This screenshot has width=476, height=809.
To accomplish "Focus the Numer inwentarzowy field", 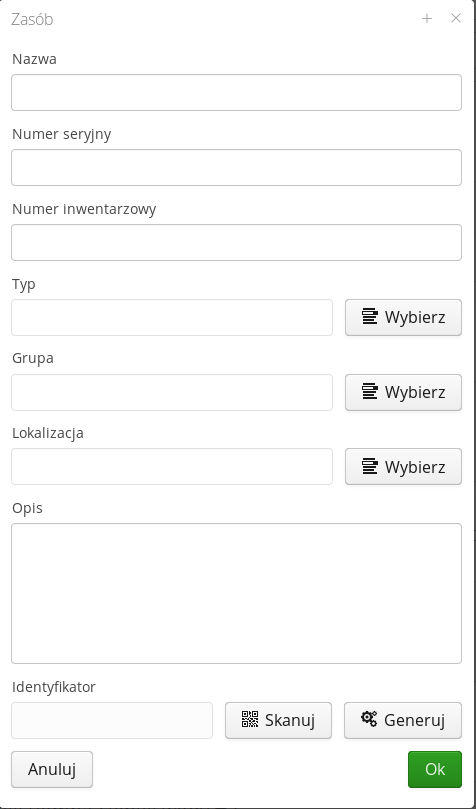I will tap(236, 242).
